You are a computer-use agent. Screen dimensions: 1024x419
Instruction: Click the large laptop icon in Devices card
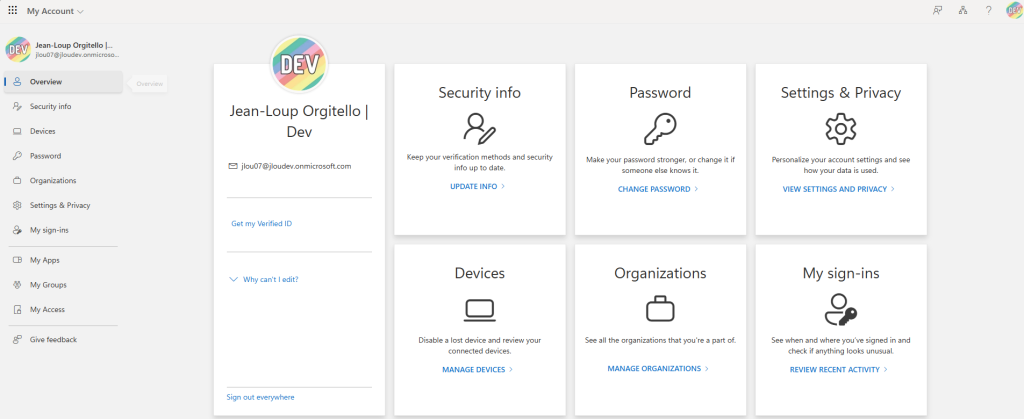point(479,310)
